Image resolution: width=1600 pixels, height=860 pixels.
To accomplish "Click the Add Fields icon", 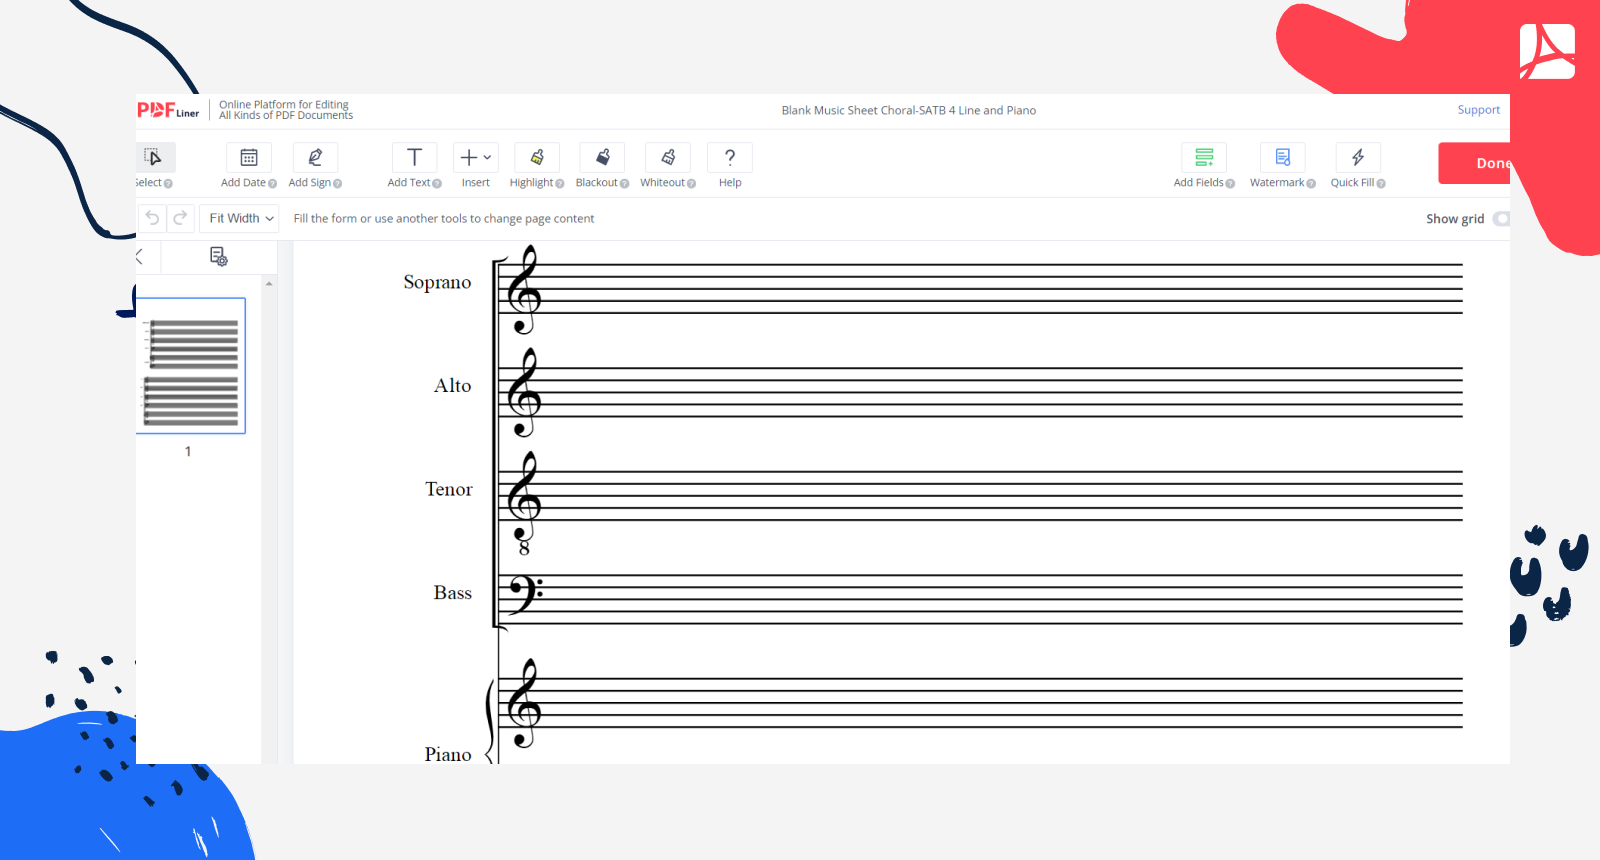I will click(1204, 157).
